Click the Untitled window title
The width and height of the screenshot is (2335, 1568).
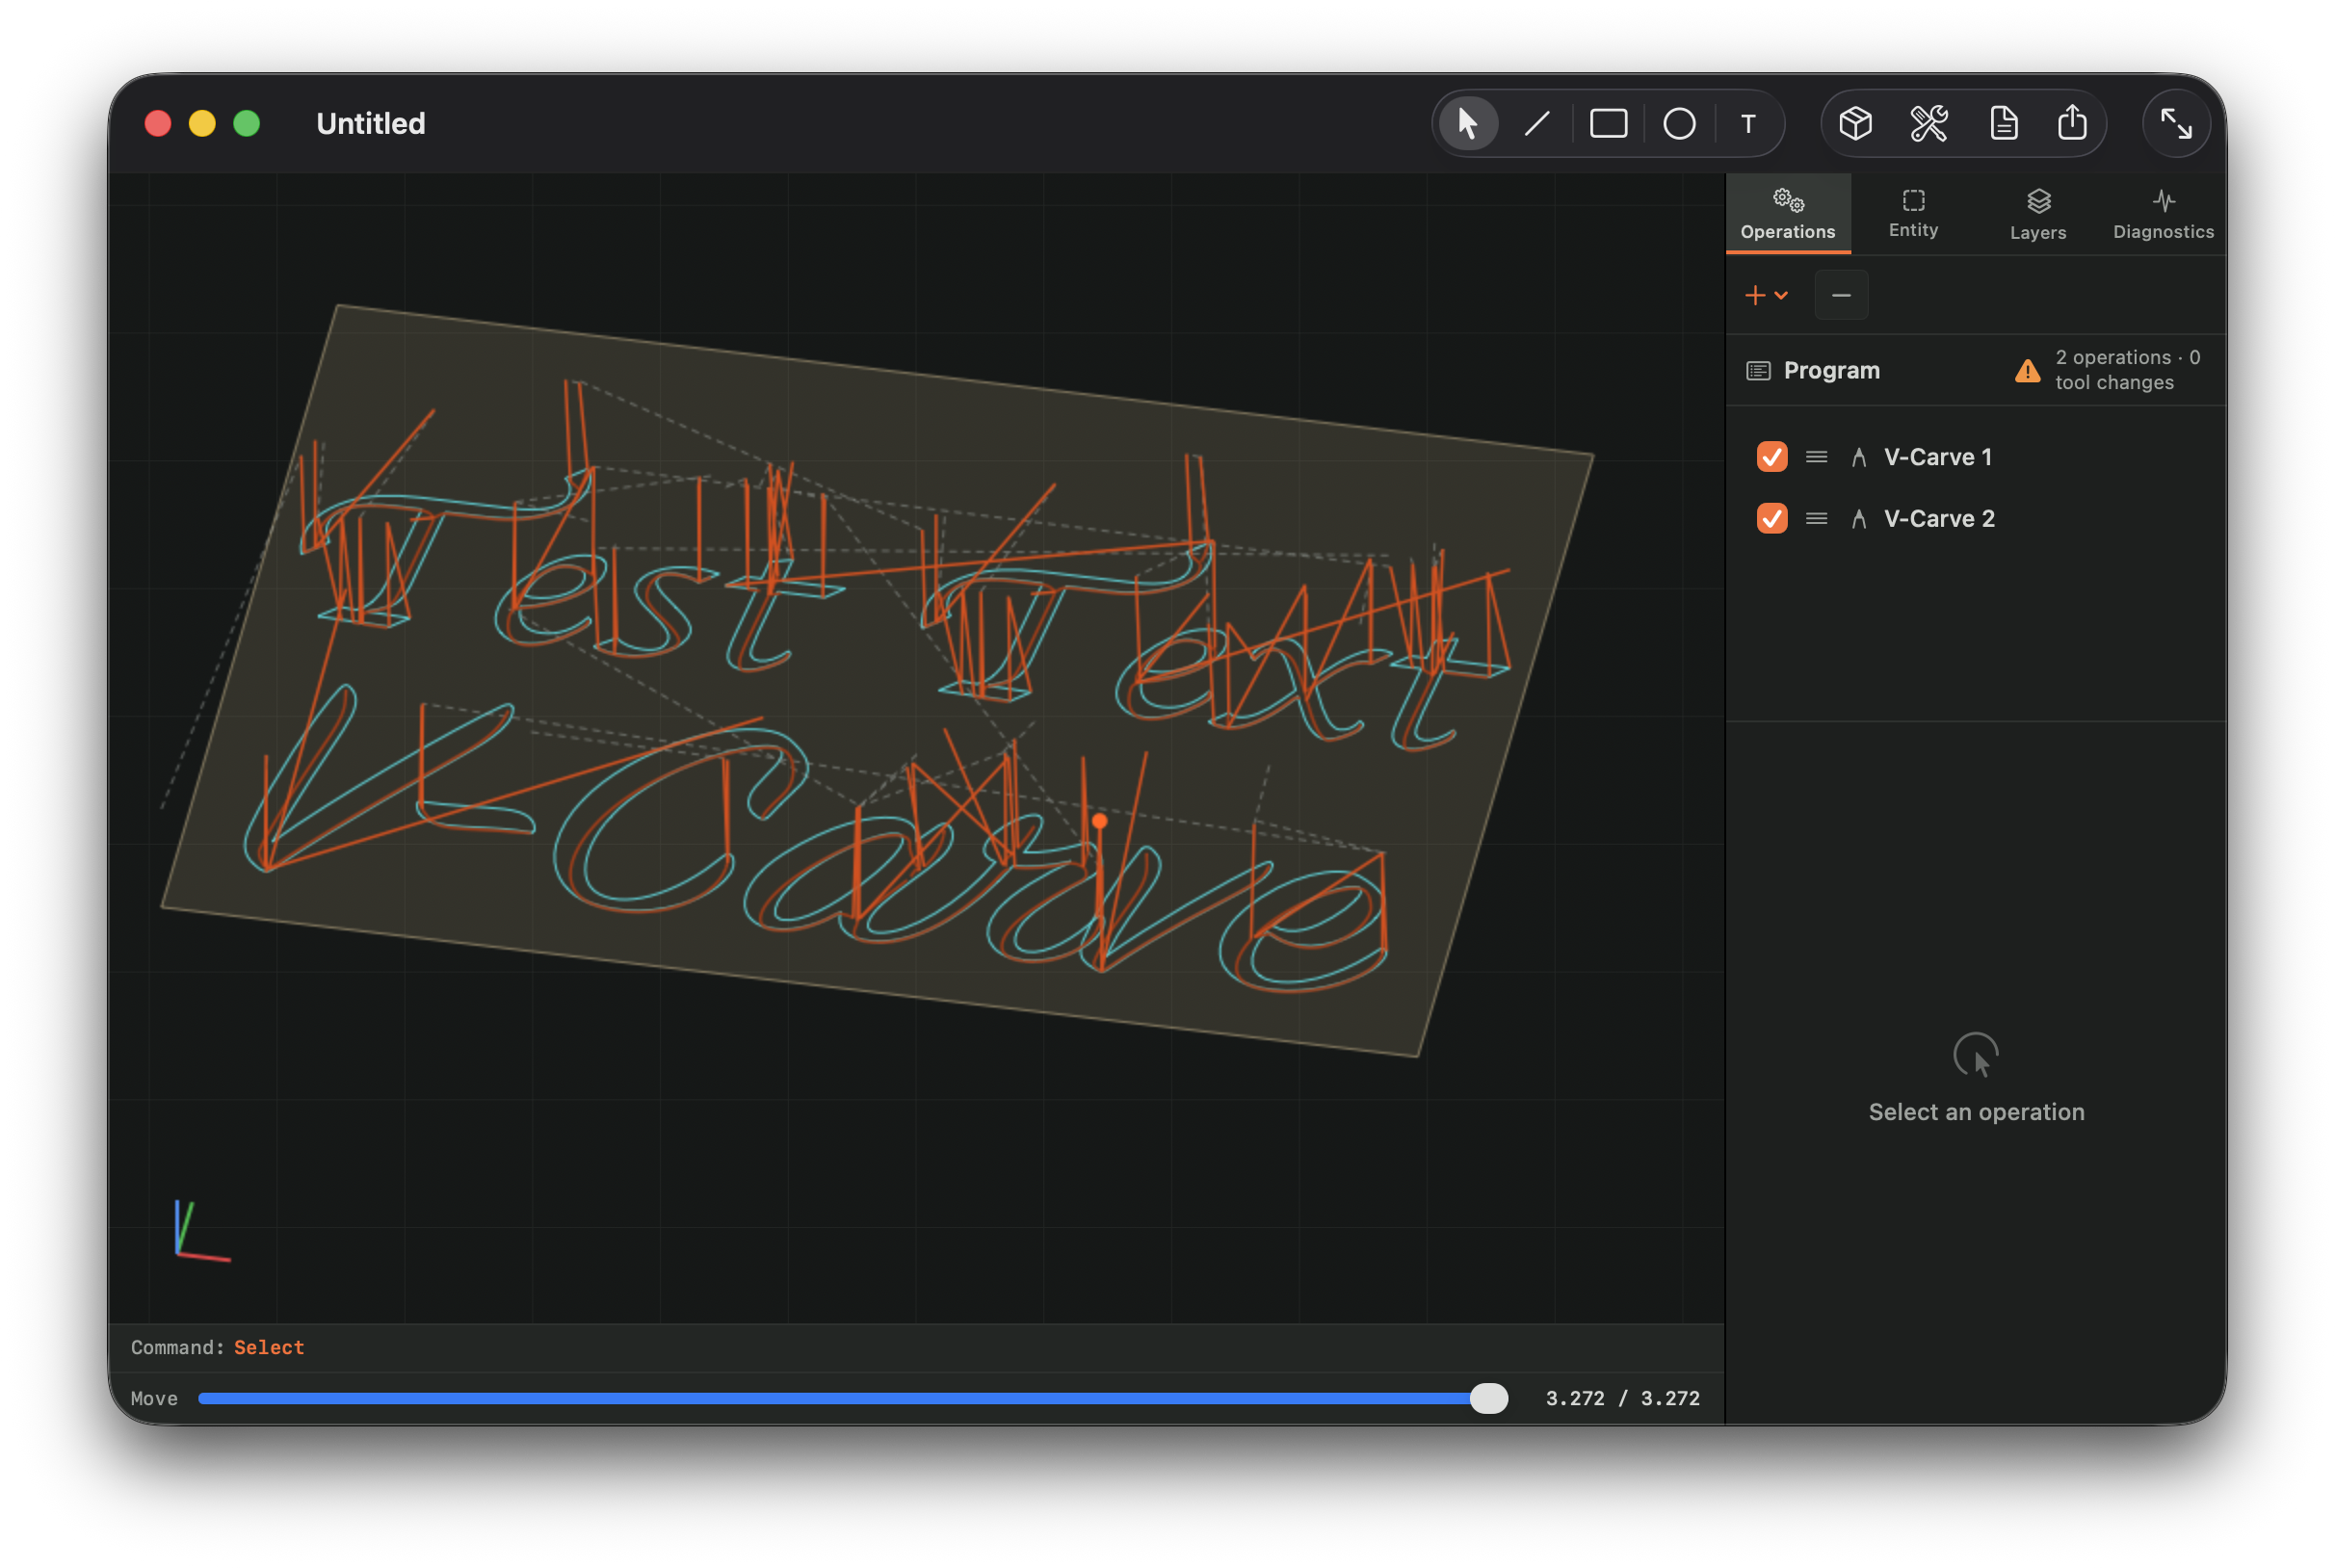pyautogui.click(x=371, y=124)
